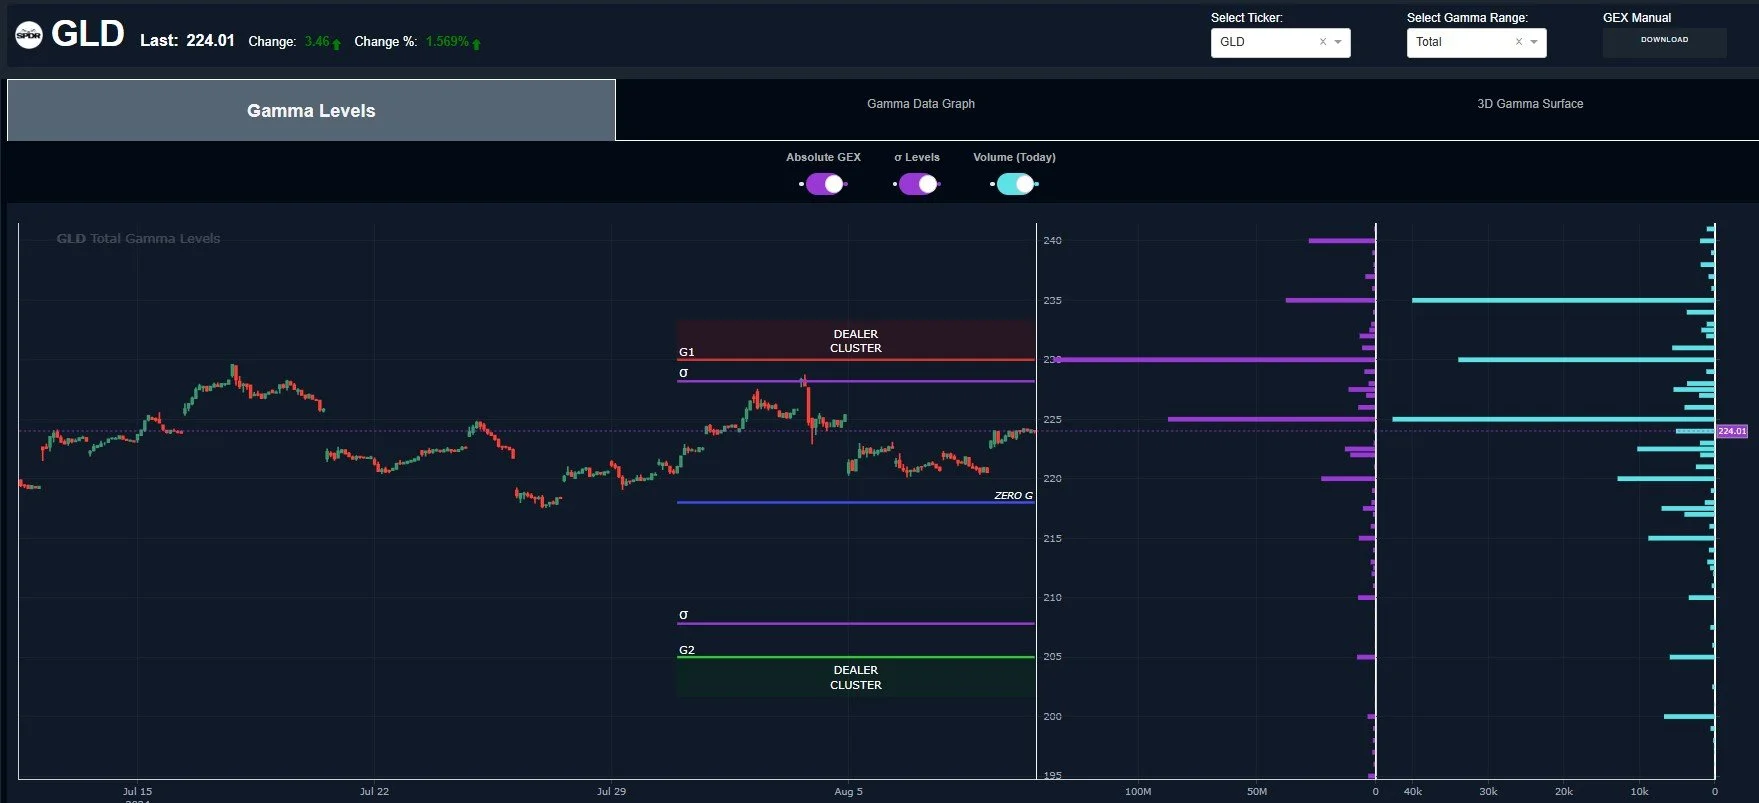Toggle the Volume (Today) switch
The height and width of the screenshot is (803, 1759).
click(1015, 184)
